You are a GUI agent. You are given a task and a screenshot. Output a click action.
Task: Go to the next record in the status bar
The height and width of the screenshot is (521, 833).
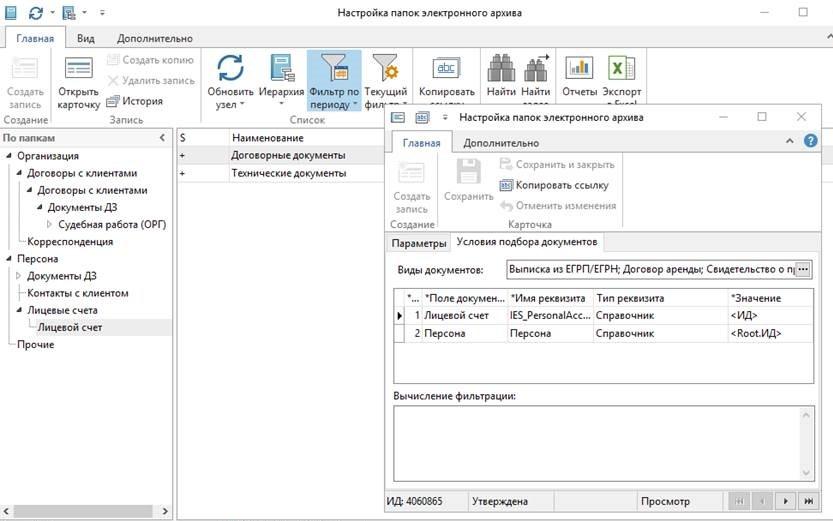pyautogui.click(x=786, y=501)
